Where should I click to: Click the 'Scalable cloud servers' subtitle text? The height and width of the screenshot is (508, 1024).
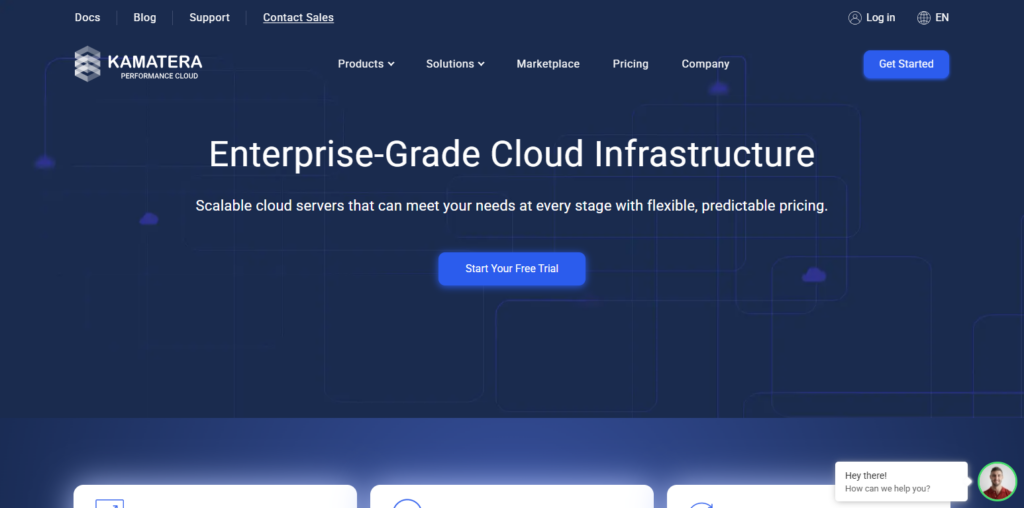[x=512, y=206]
